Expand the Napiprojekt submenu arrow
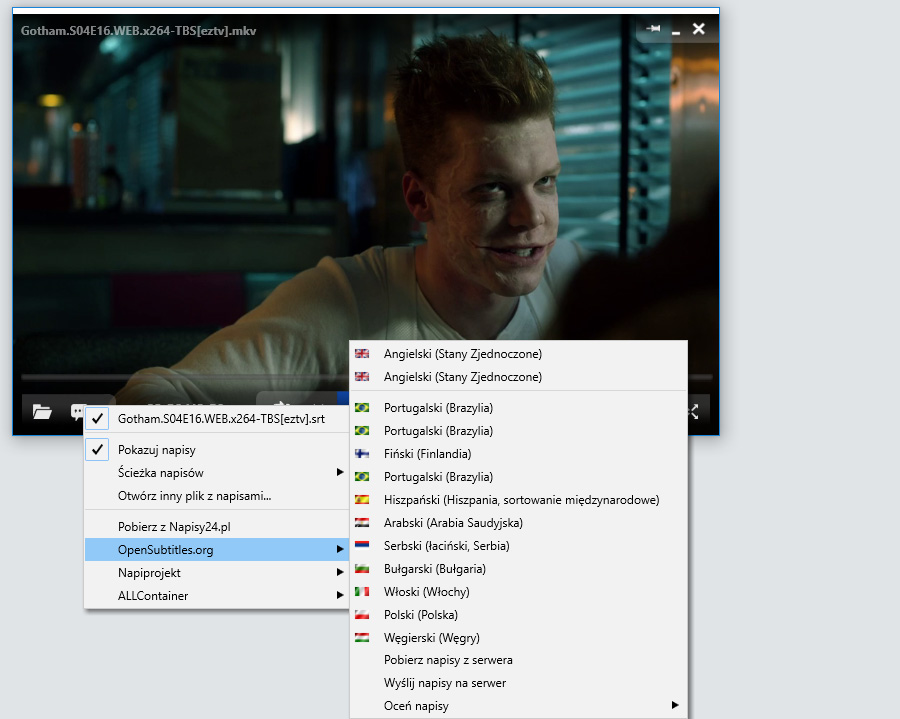 340,572
